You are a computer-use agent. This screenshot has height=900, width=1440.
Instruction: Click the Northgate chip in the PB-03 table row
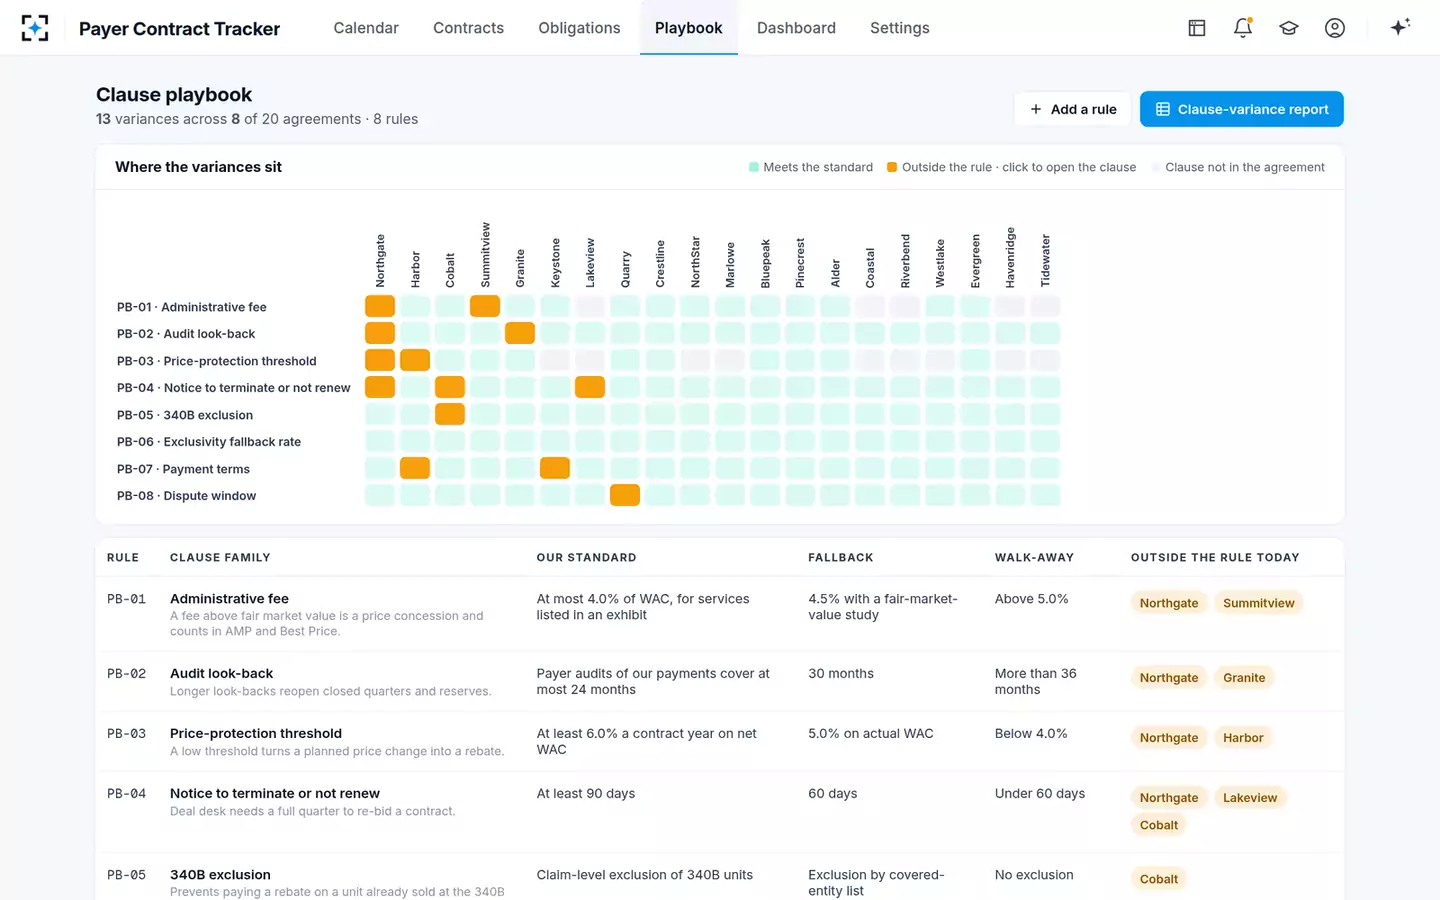tap(1169, 738)
